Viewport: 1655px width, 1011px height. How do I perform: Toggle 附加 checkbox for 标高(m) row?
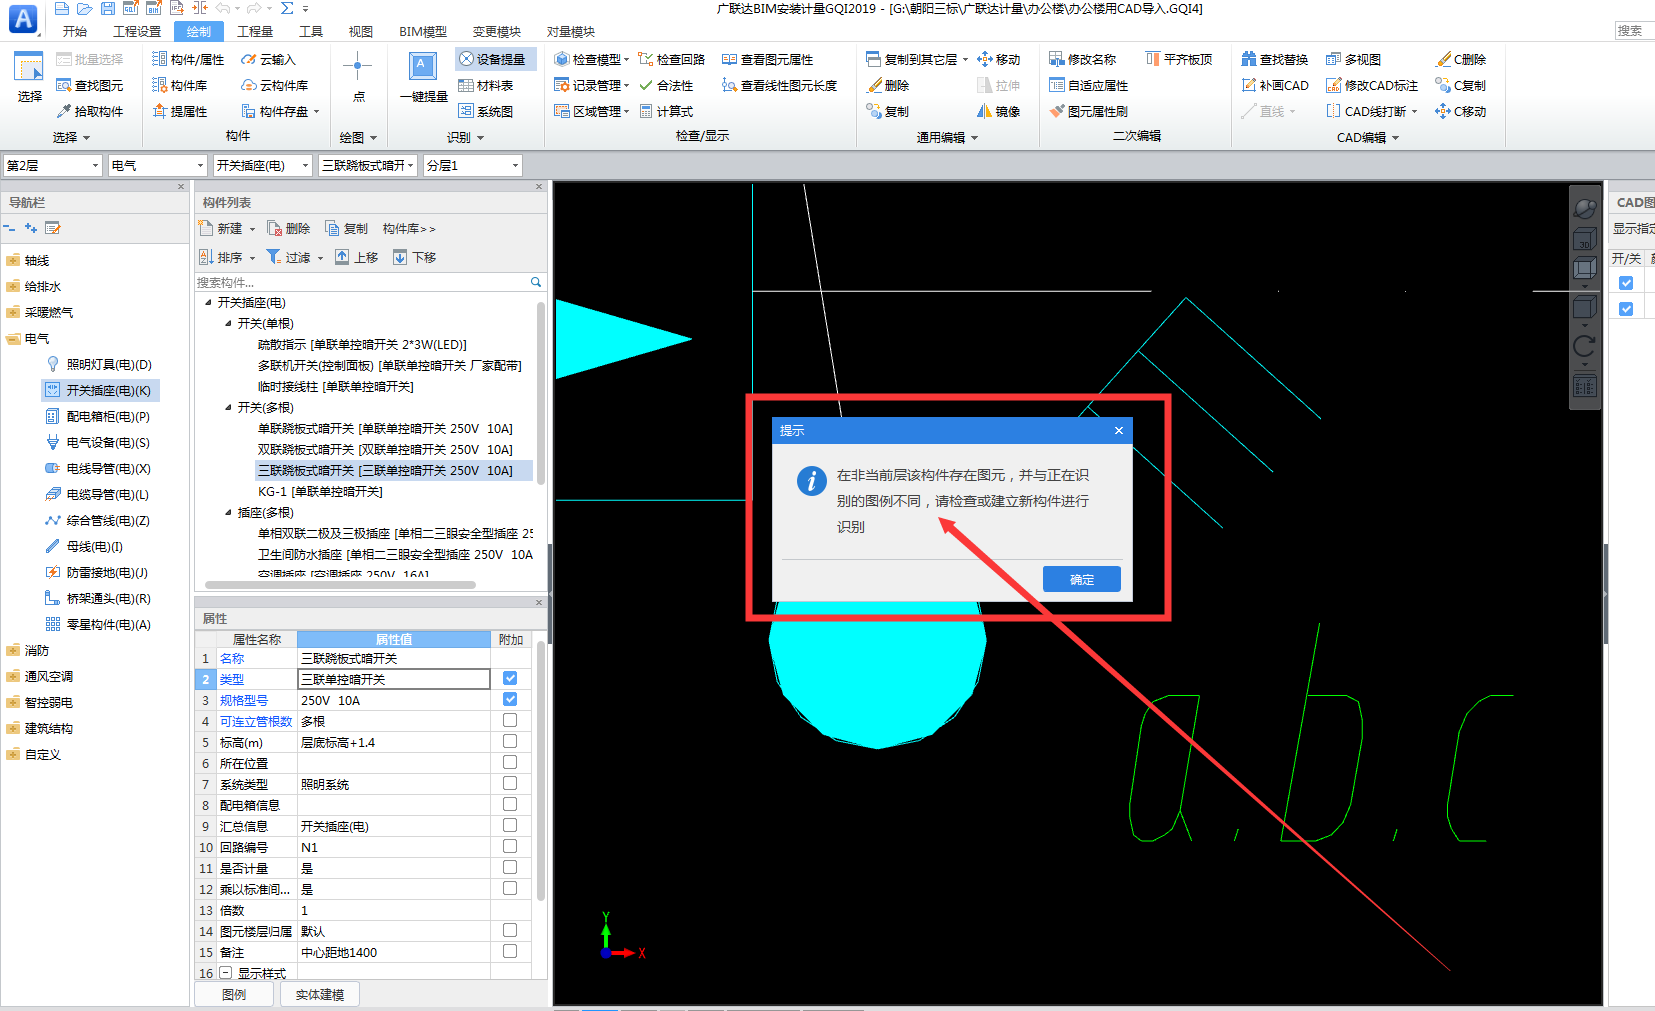[x=510, y=741]
